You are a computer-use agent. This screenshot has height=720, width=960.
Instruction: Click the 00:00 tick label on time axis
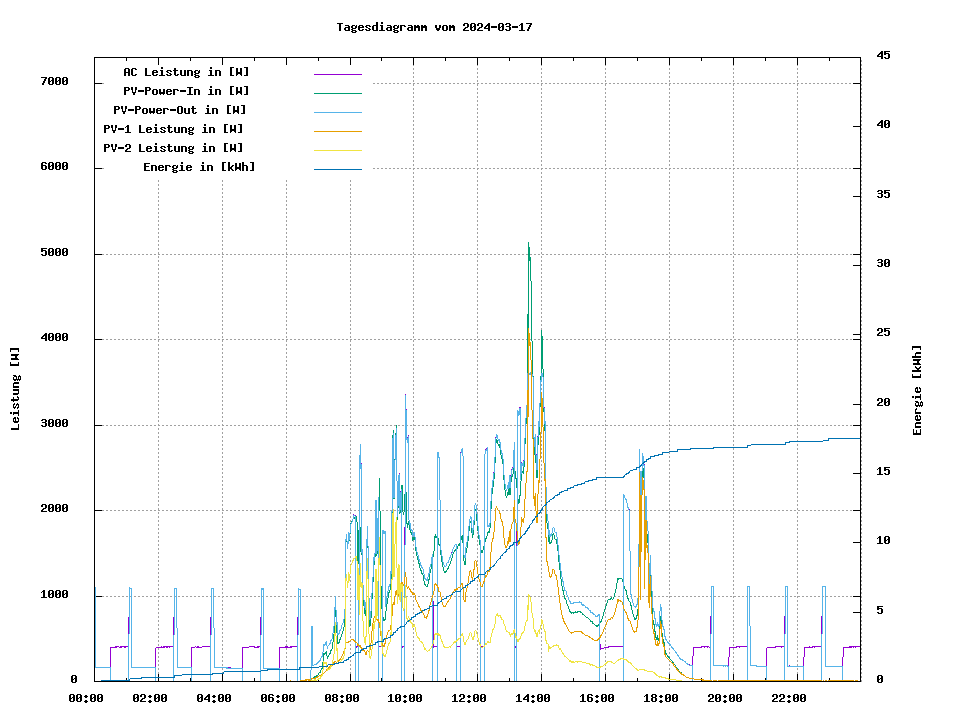click(86, 698)
